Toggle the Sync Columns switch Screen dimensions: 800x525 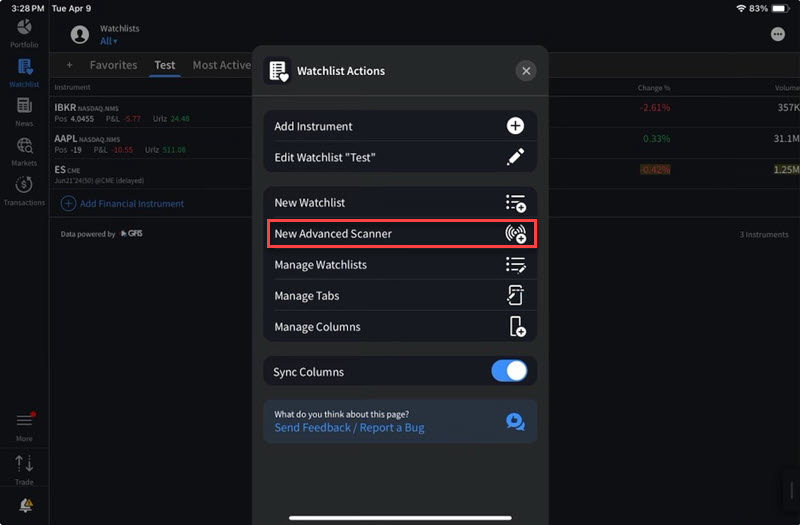click(509, 371)
